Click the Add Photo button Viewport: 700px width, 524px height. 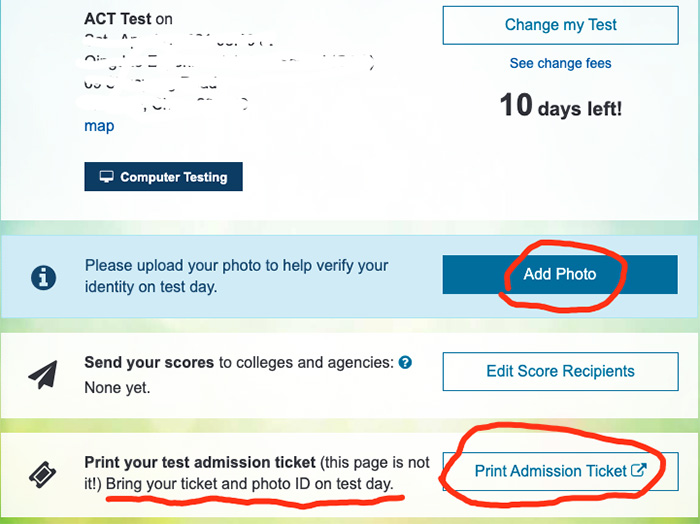point(560,274)
